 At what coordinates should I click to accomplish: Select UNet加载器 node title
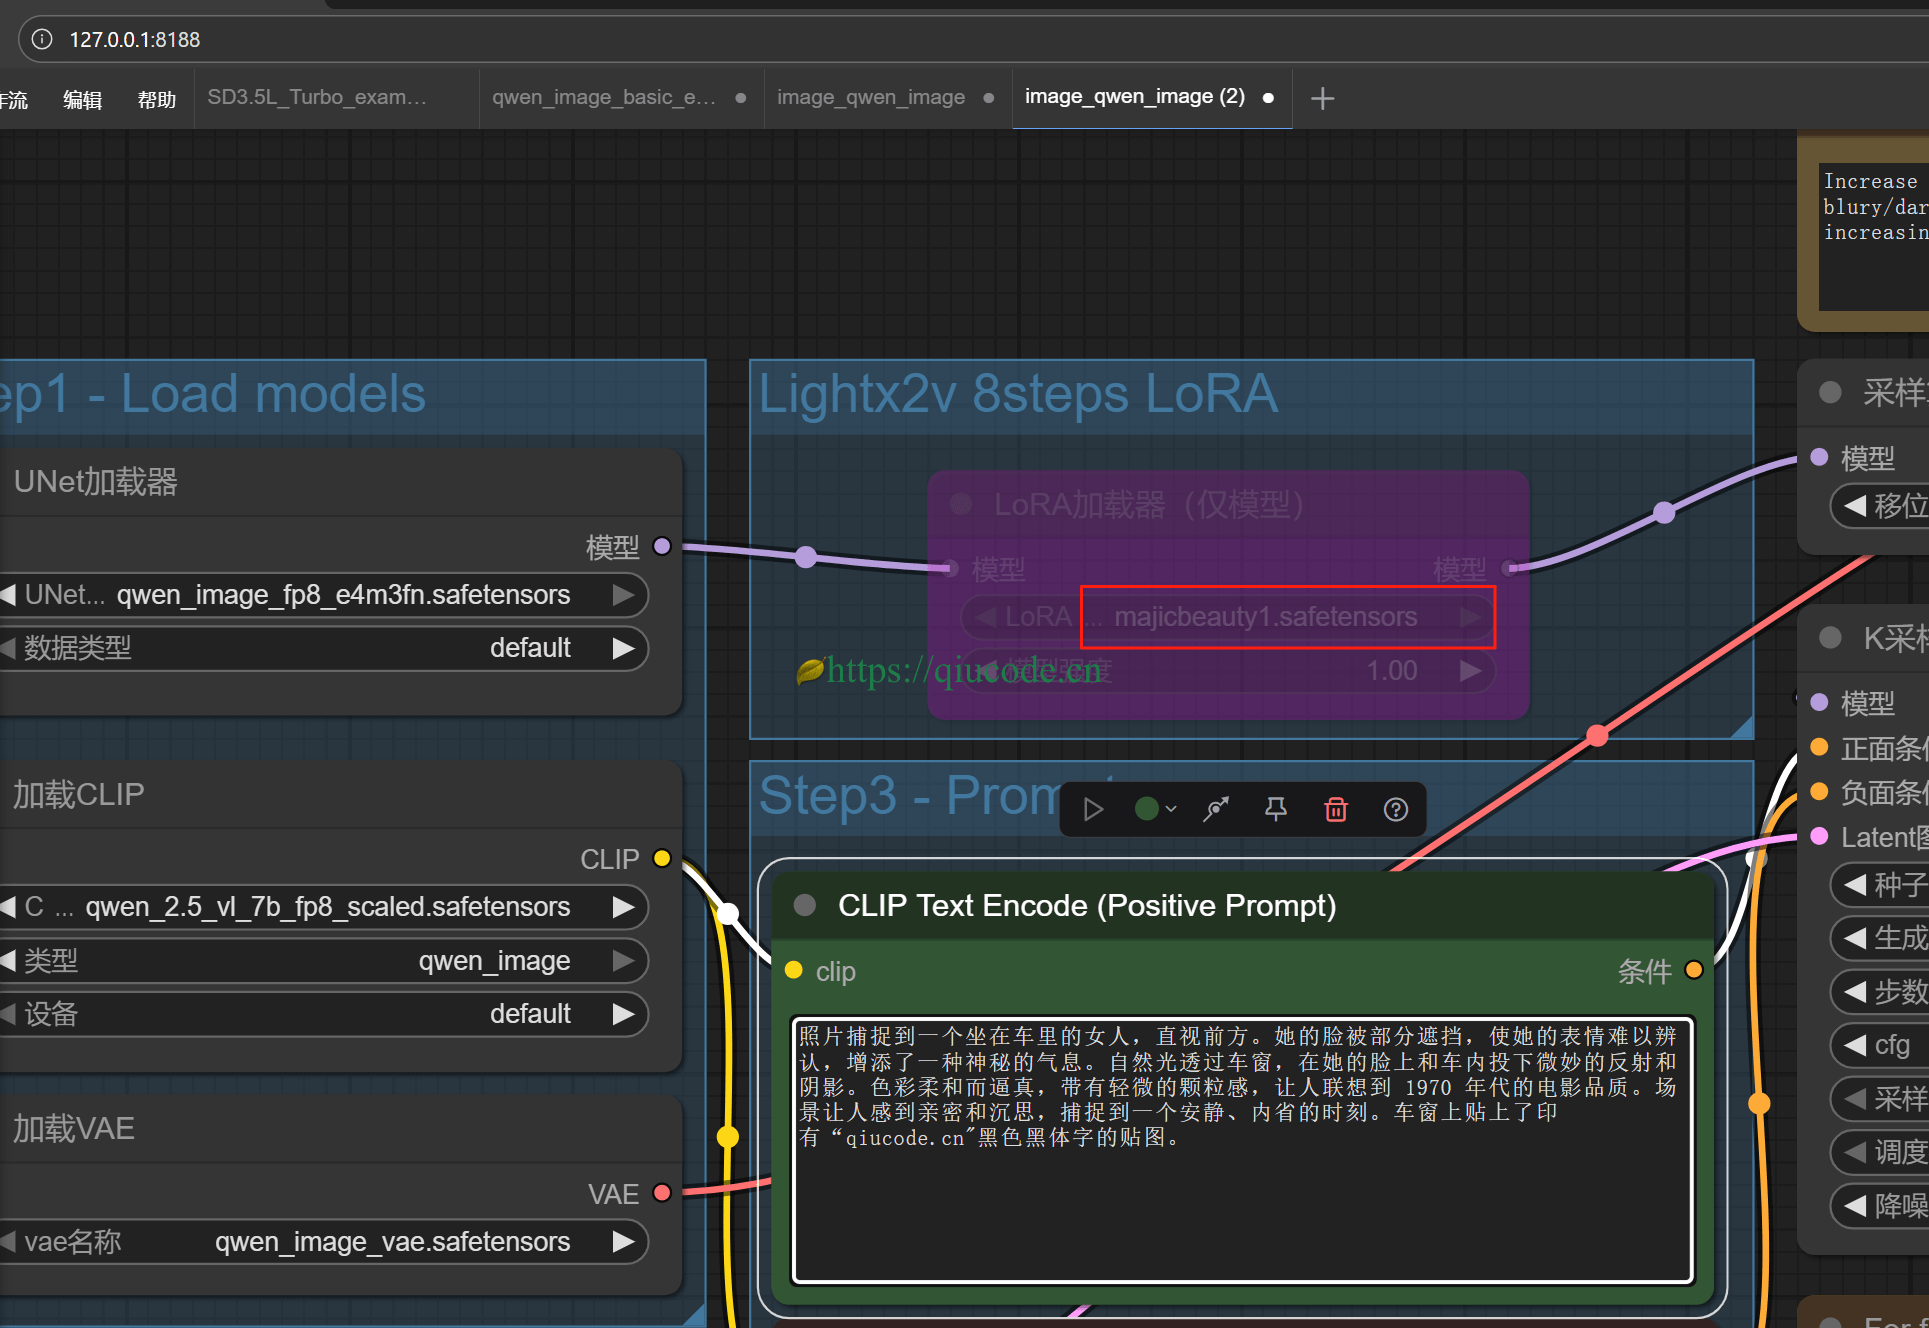pyautogui.click(x=96, y=482)
